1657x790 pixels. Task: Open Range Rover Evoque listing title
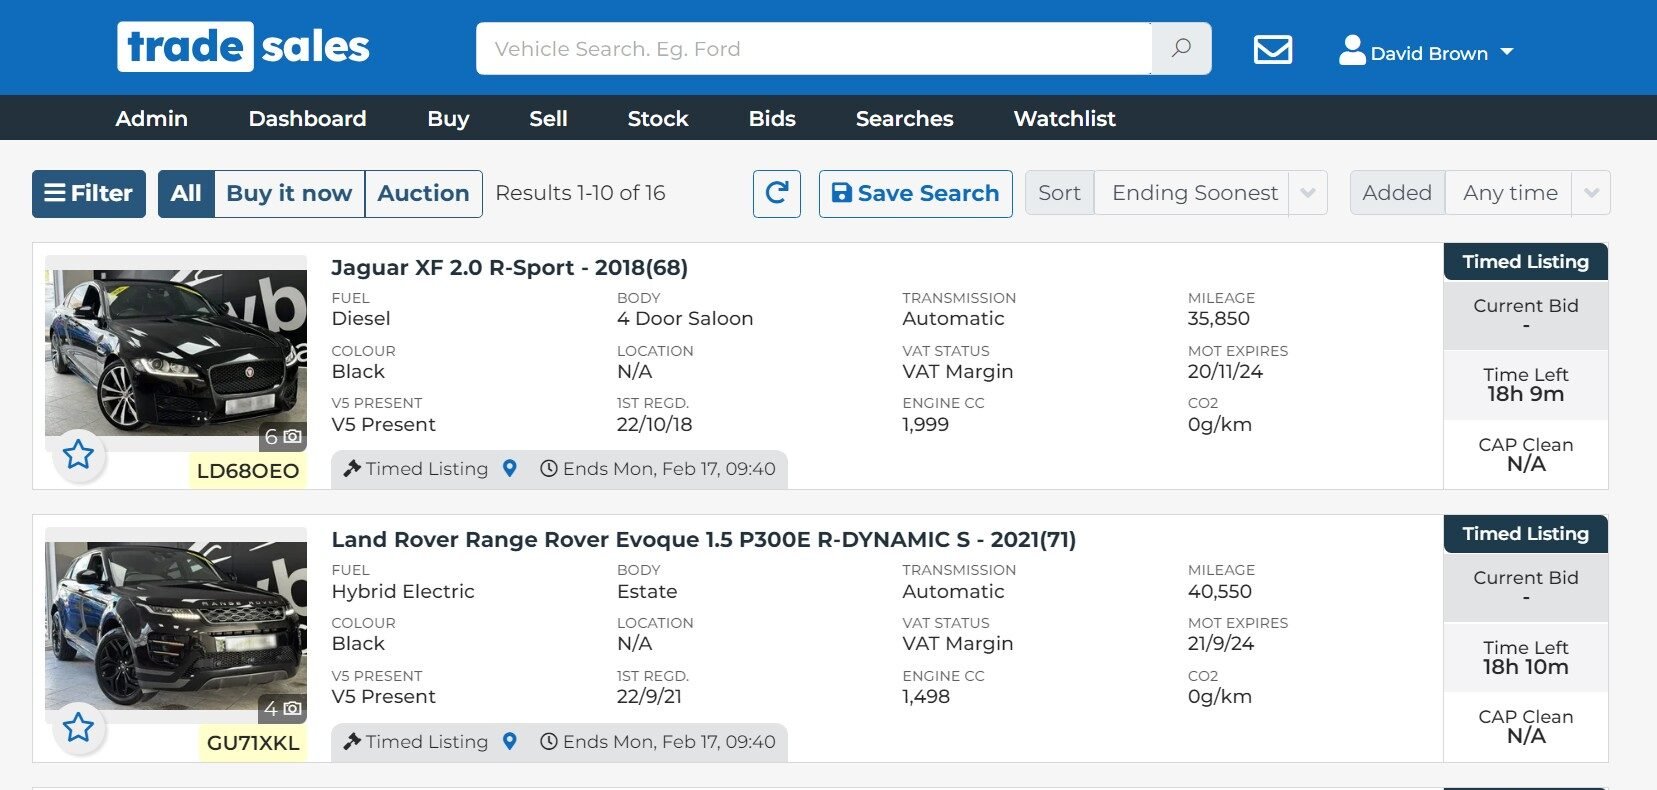pos(703,540)
